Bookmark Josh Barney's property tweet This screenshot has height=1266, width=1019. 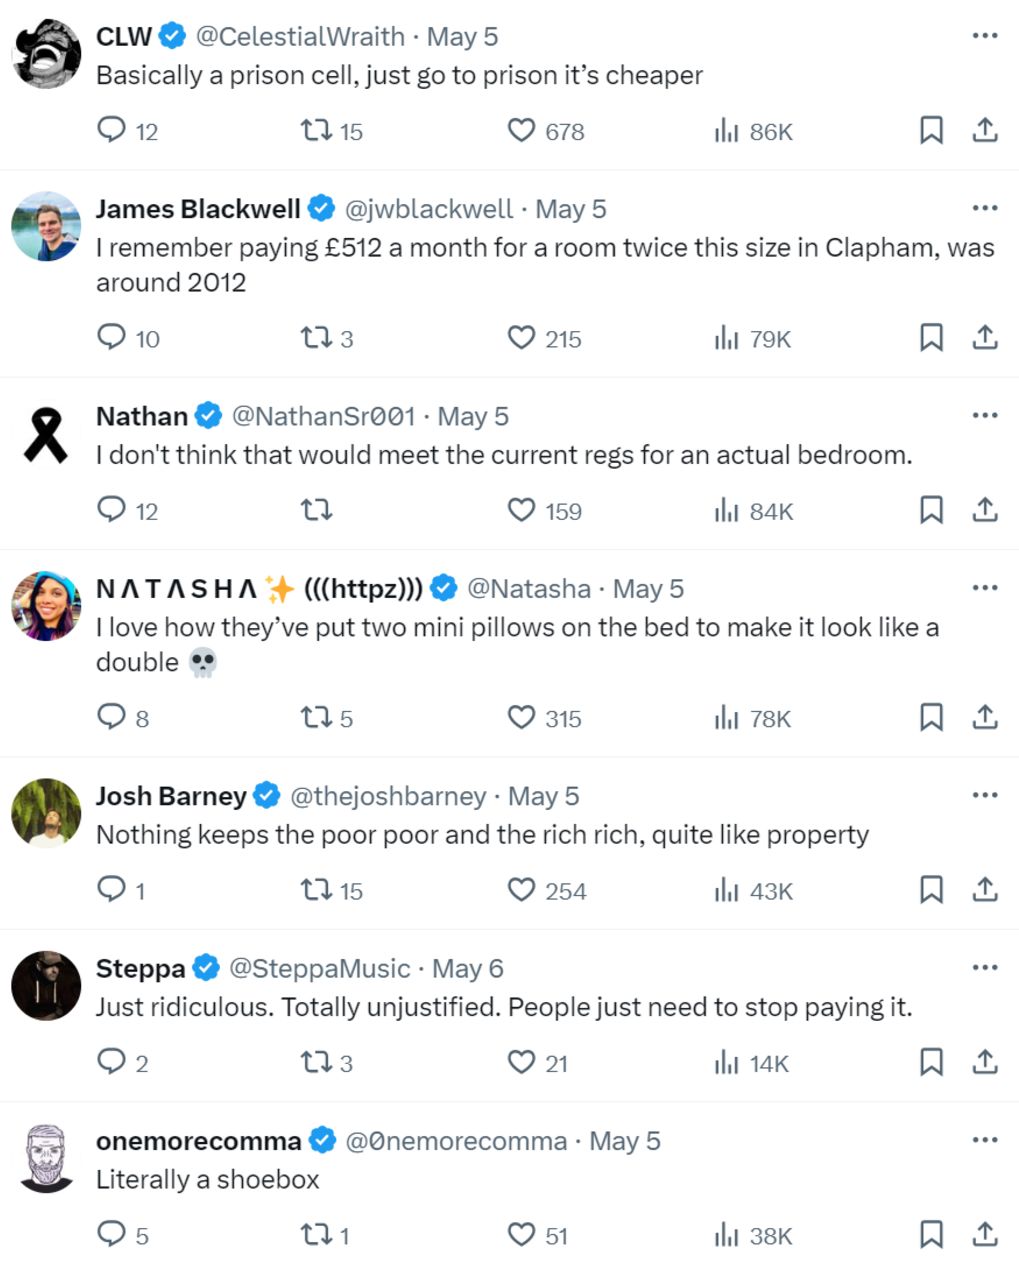(x=931, y=890)
